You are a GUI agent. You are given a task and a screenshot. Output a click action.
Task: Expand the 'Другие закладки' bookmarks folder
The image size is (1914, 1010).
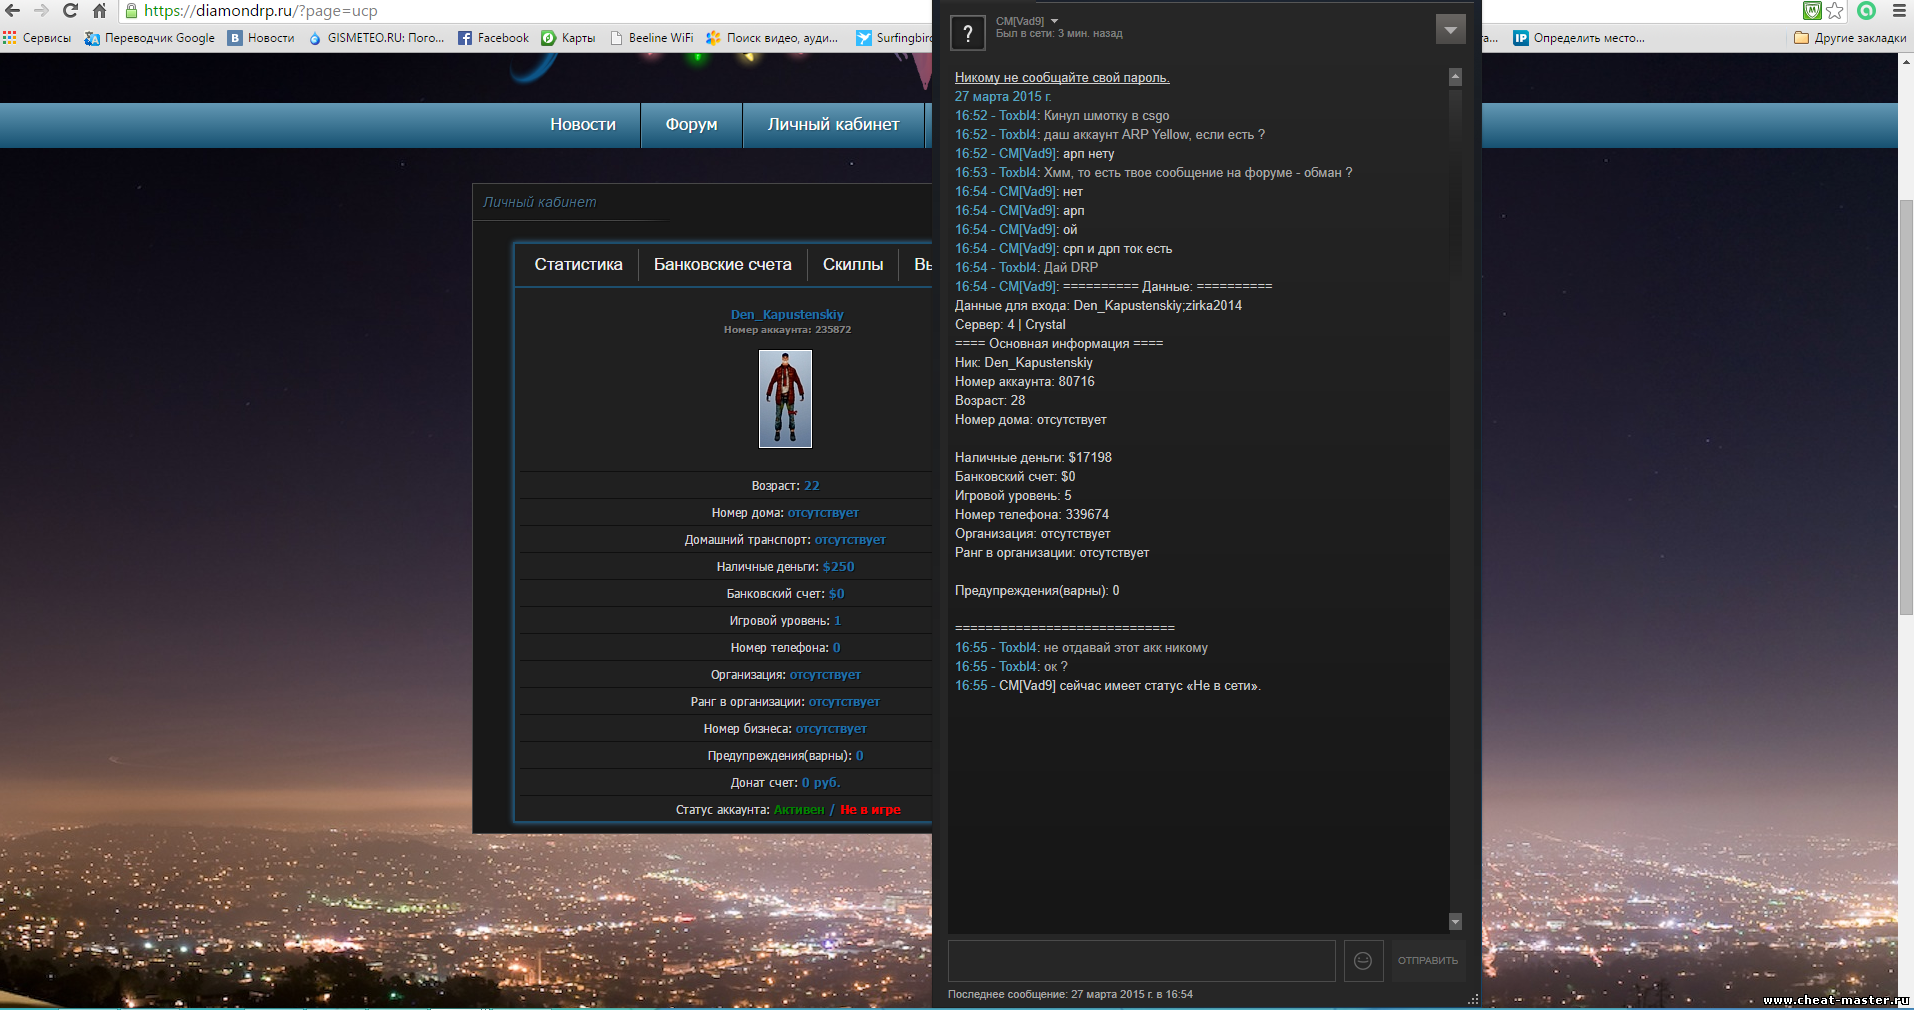point(1850,38)
